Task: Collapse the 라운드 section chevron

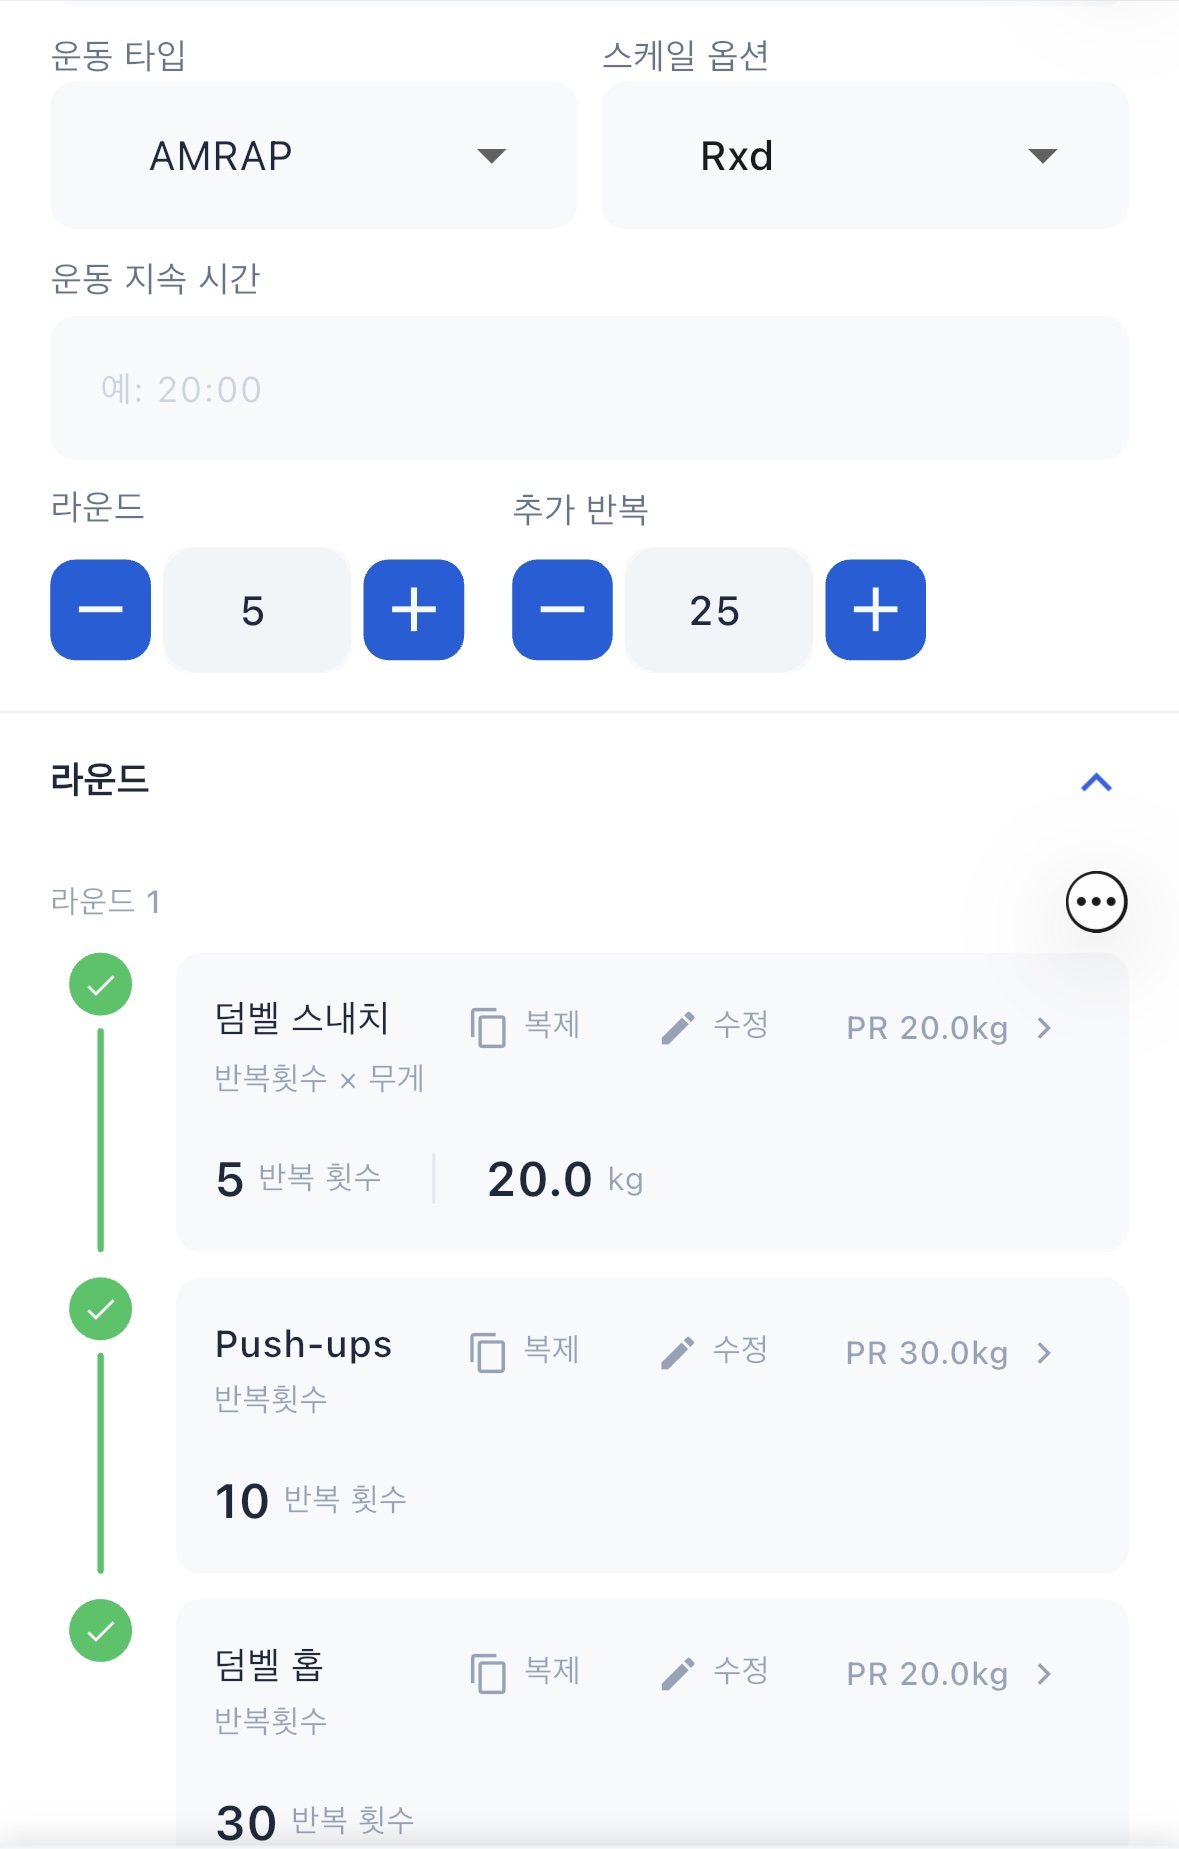Action: pos(1096,782)
